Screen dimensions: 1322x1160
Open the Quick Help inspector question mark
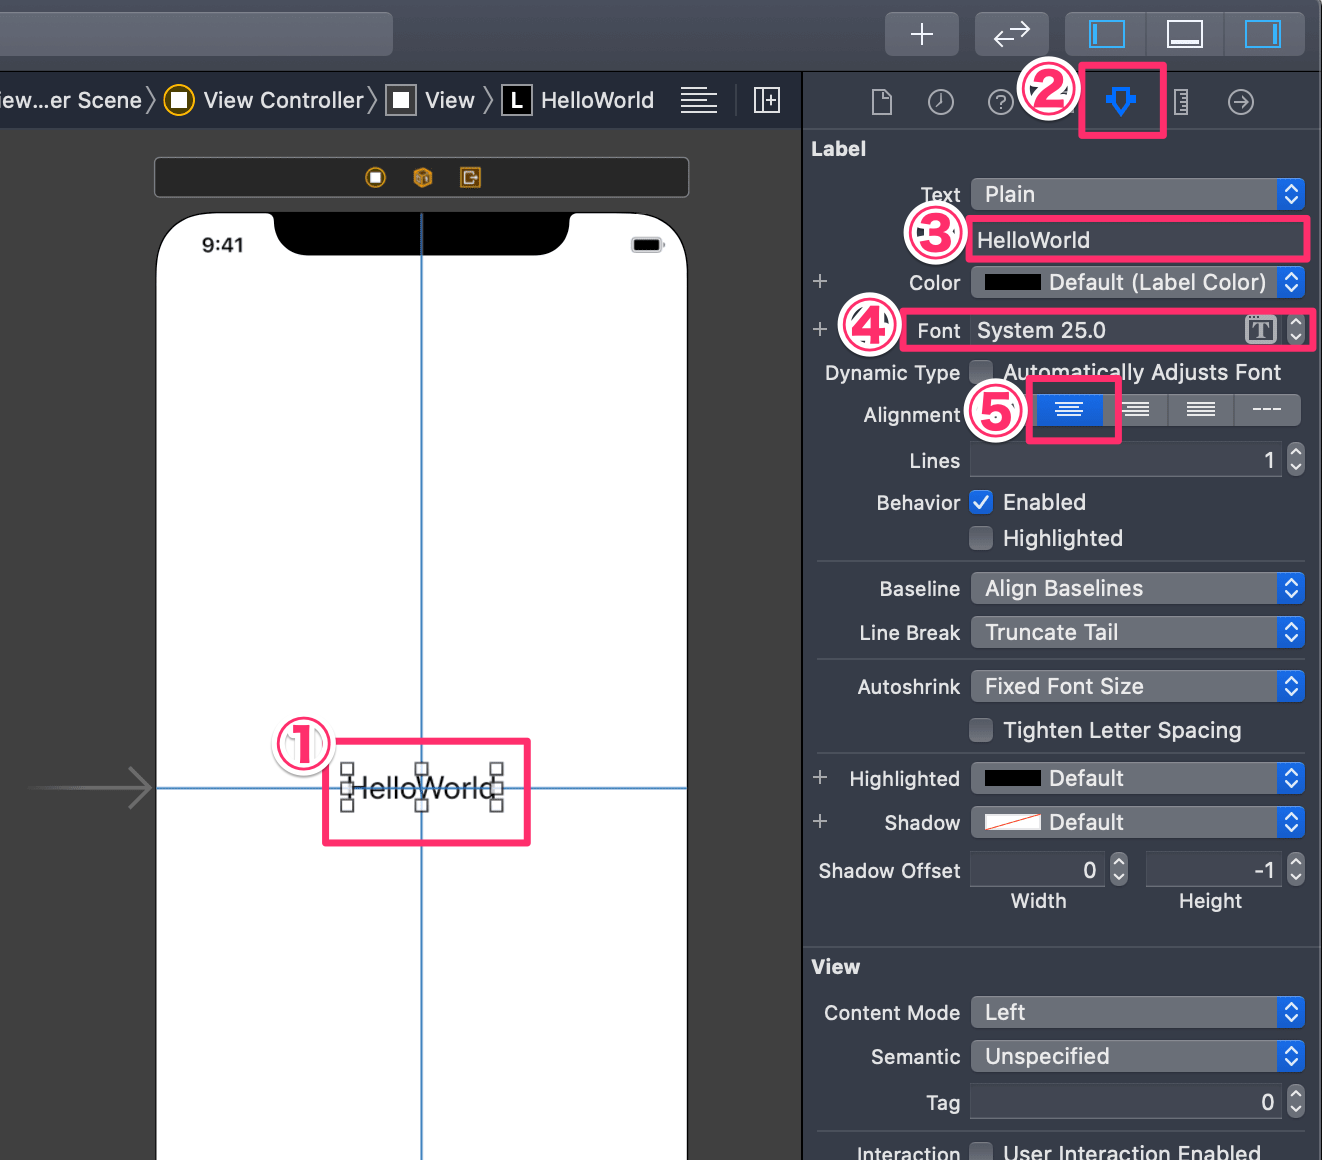click(x=1000, y=100)
